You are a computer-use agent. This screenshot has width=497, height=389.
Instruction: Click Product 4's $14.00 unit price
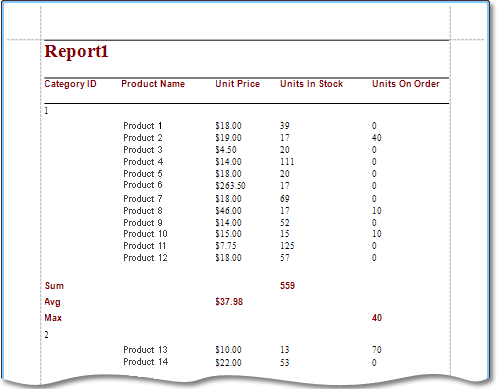click(228, 162)
